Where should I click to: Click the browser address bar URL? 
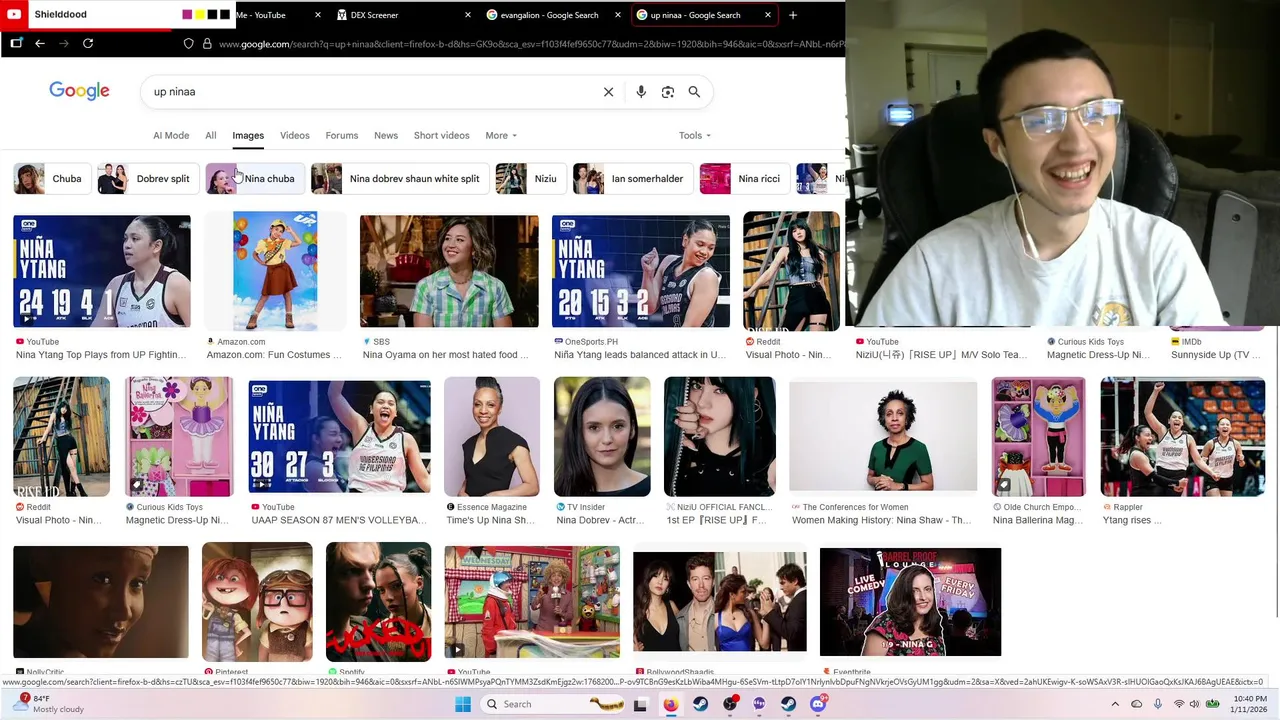coord(530,44)
